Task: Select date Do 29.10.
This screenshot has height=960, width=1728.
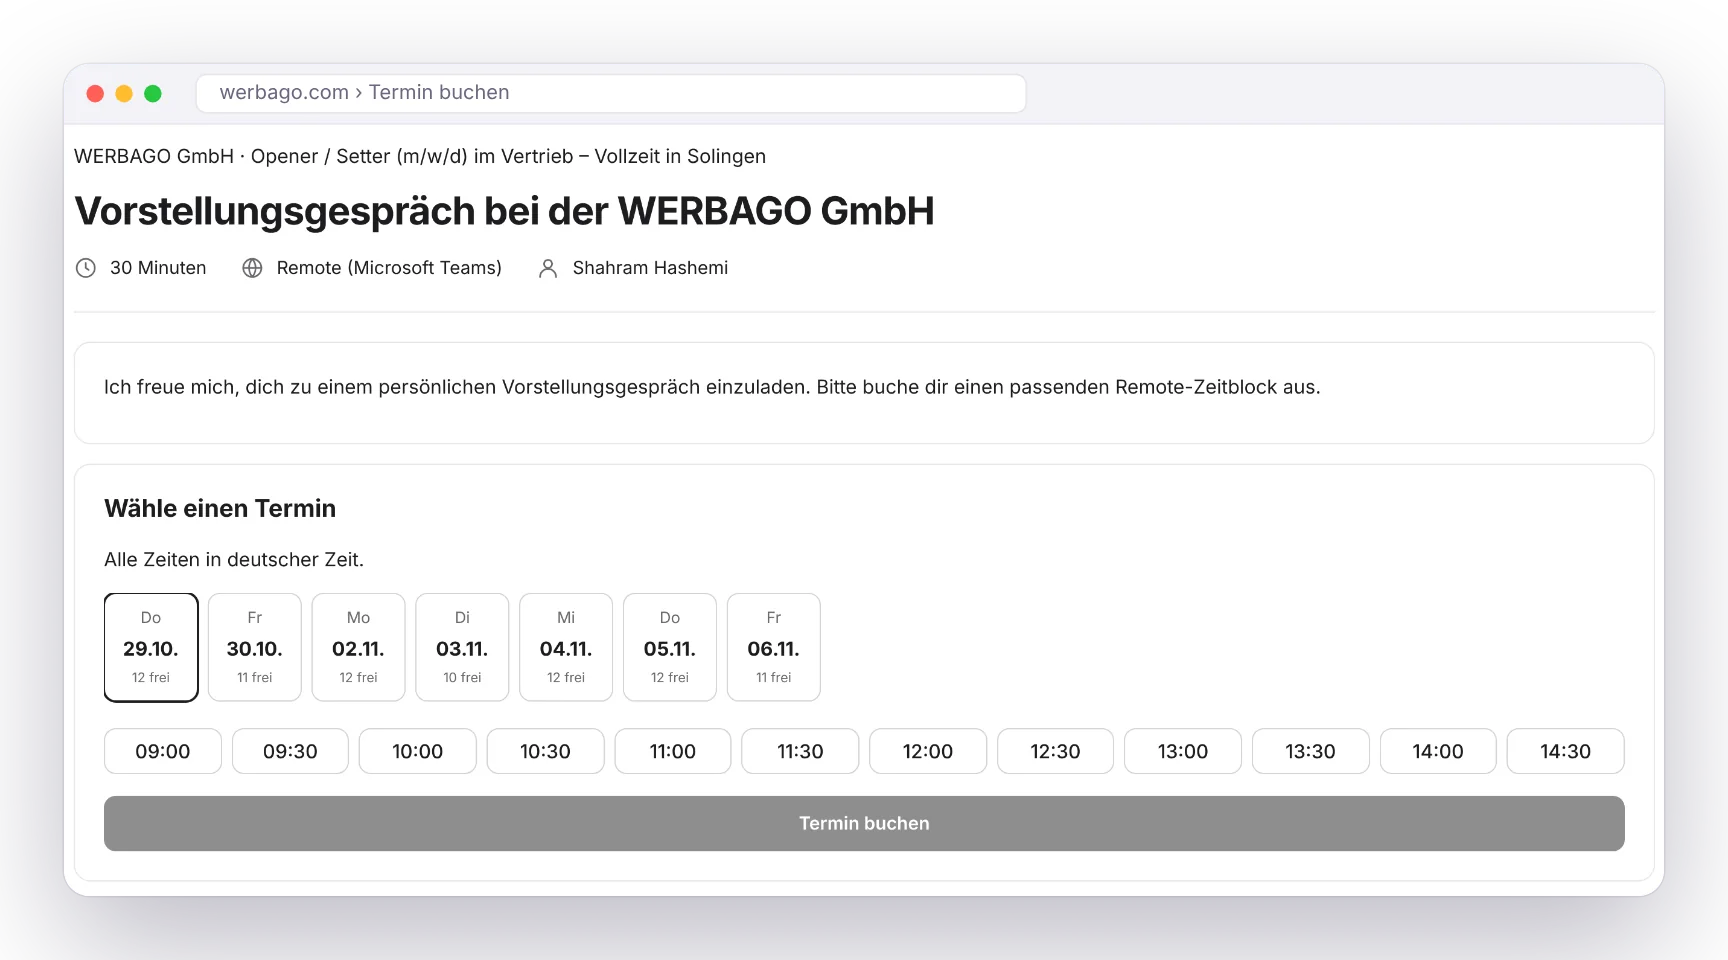Action: [151, 647]
